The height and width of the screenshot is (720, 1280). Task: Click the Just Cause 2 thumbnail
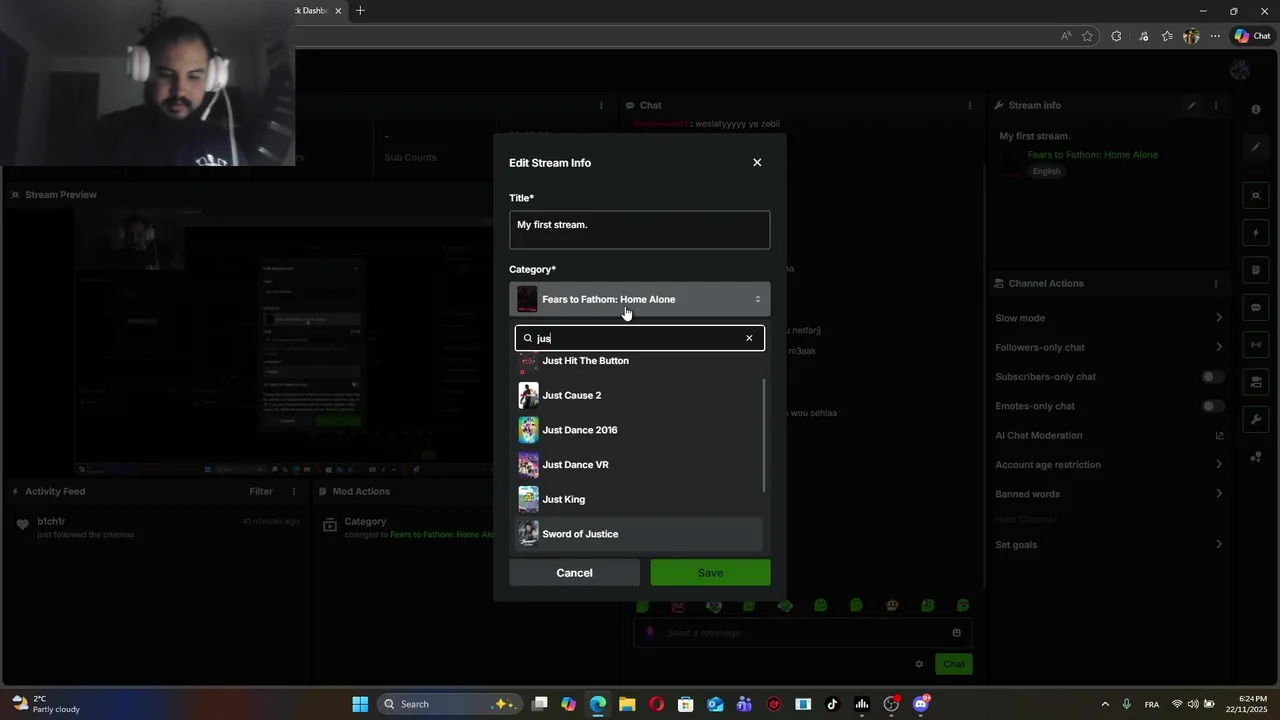click(x=528, y=395)
